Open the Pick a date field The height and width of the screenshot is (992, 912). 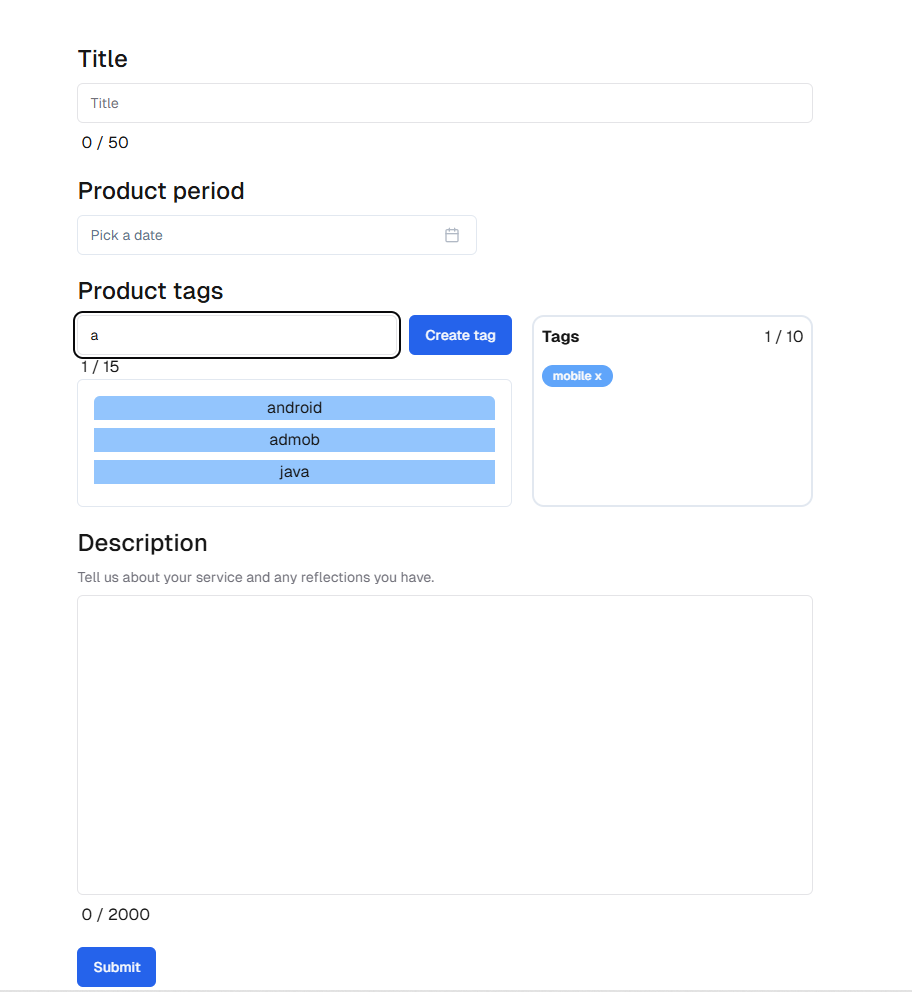[x=276, y=235]
